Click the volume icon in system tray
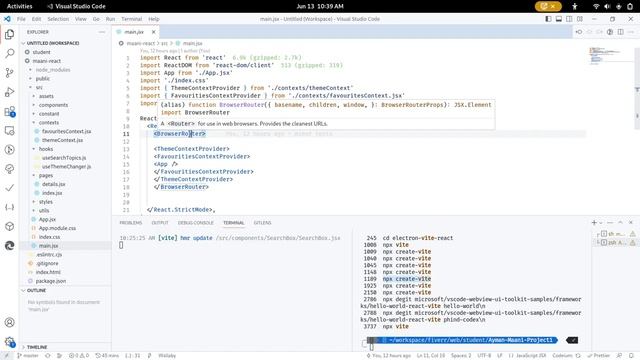The width and height of the screenshot is (640, 360). click(x=607, y=6)
